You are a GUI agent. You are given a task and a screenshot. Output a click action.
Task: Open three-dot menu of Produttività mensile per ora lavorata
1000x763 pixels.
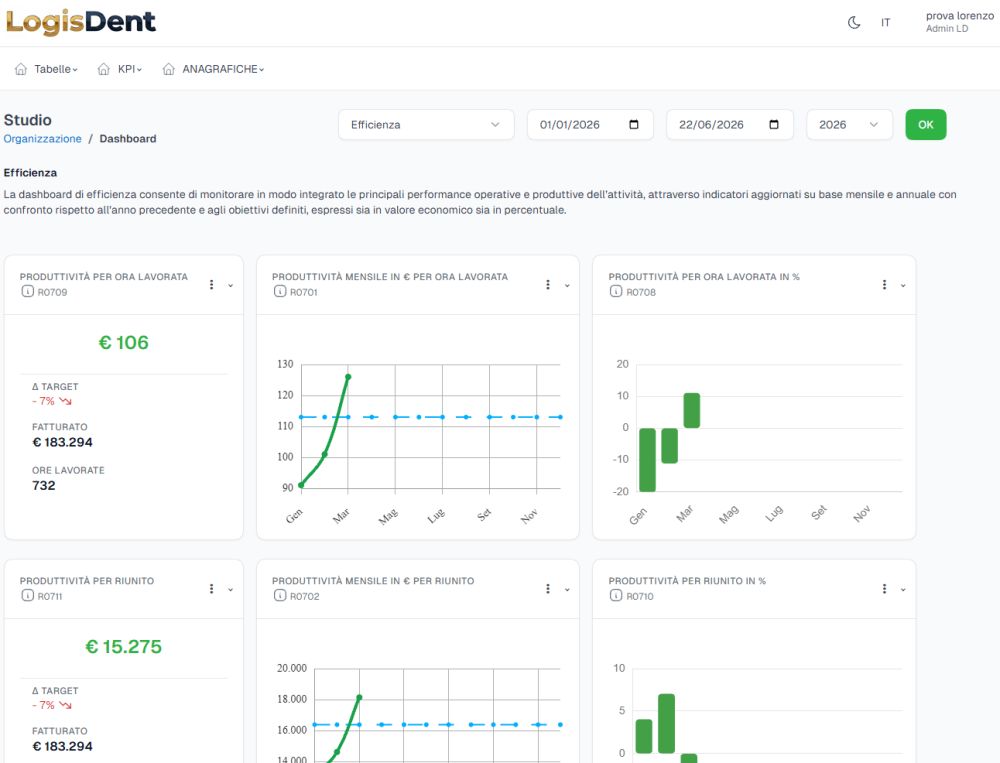pos(548,285)
